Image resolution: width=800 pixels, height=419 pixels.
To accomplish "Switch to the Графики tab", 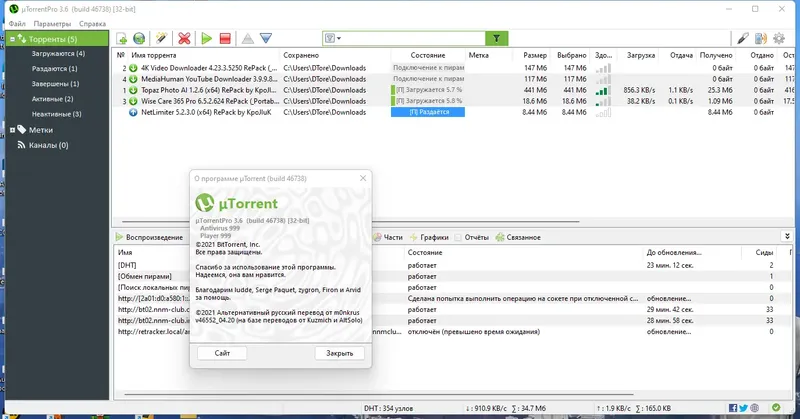I will [x=430, y=237].
